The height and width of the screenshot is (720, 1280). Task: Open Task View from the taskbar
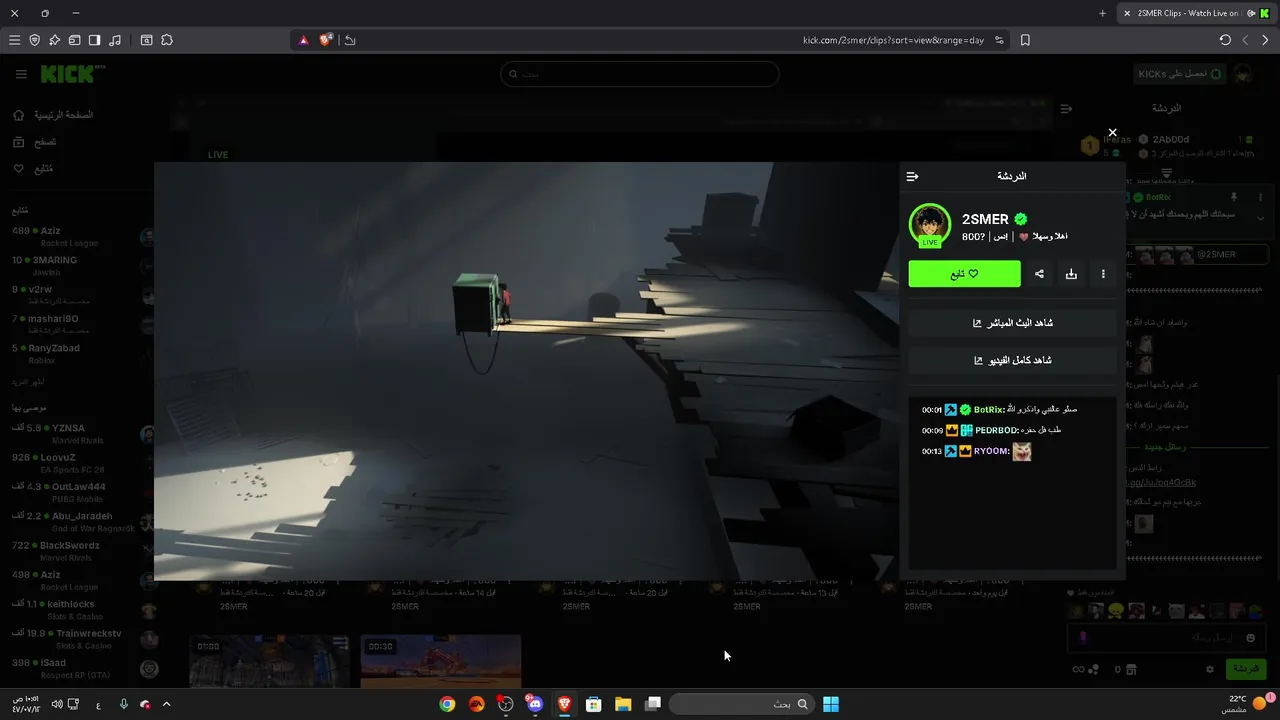click(x=653, y=704)
